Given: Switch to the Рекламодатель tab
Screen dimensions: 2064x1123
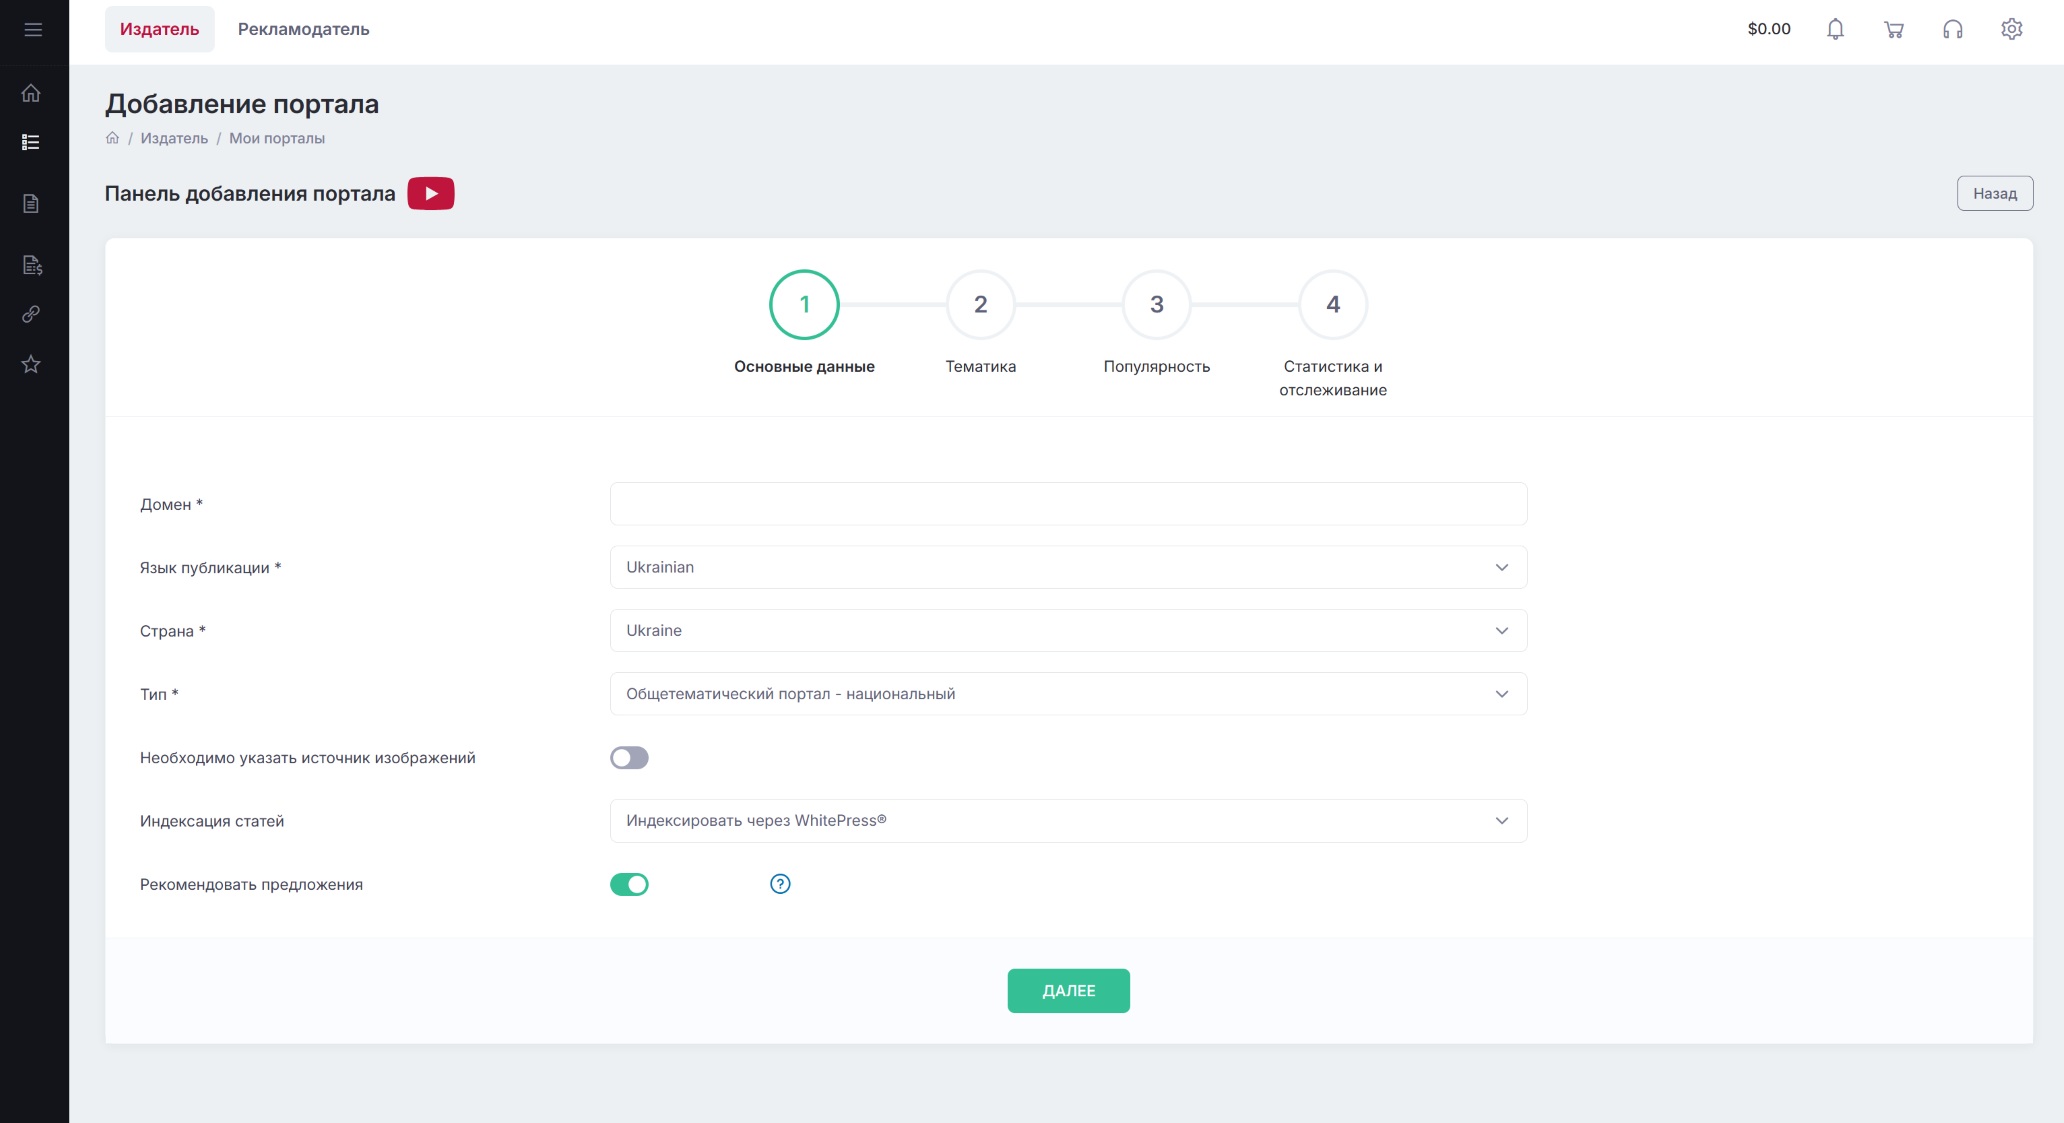Looking at the screenshot, I should [x=303, y=29].
